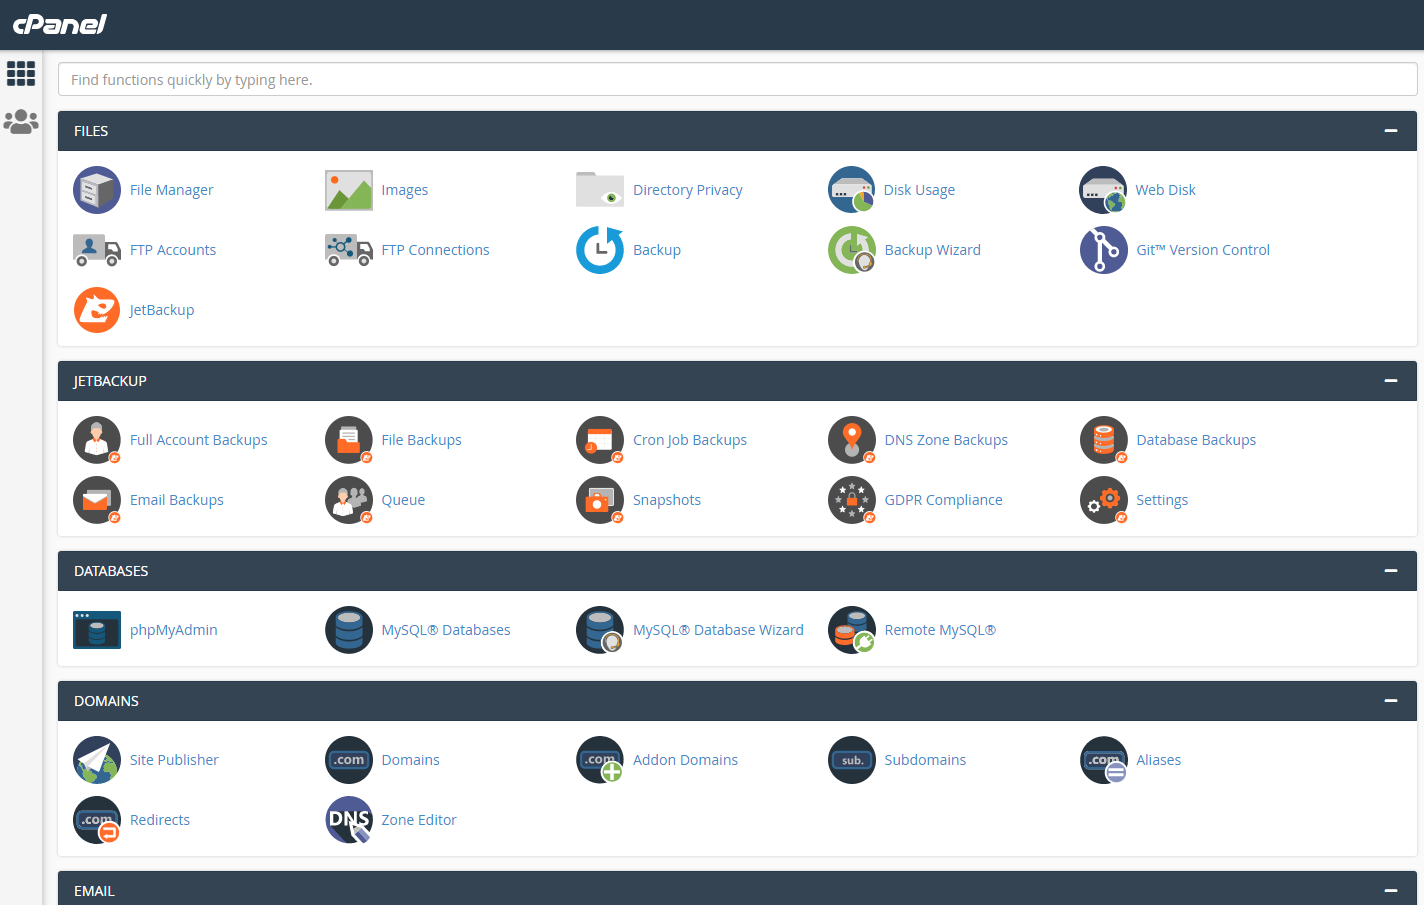
Task: Collapse the Files section
Action: [x=1390, y=131]
